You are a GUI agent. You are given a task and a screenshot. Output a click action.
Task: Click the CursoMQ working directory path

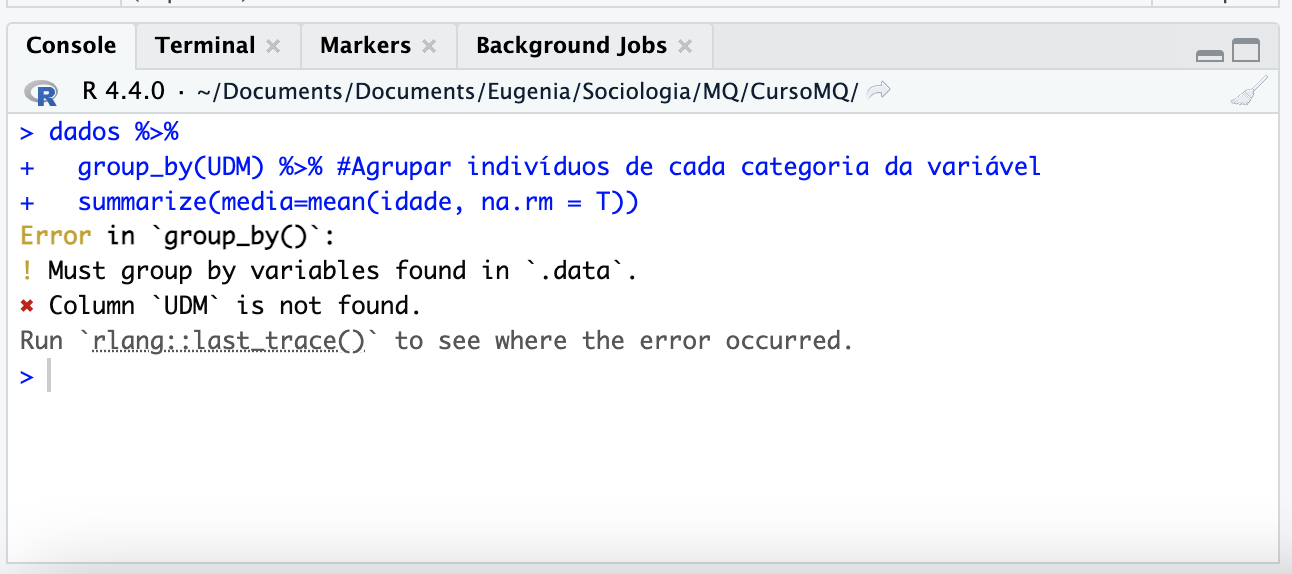527,92
